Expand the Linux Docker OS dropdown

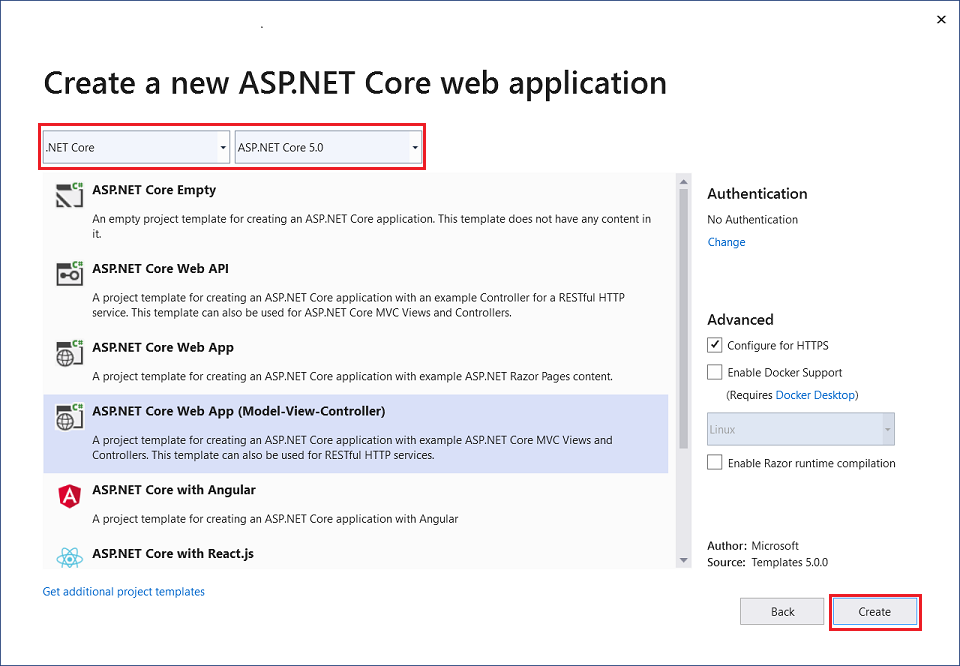click(x=888, y=429)
